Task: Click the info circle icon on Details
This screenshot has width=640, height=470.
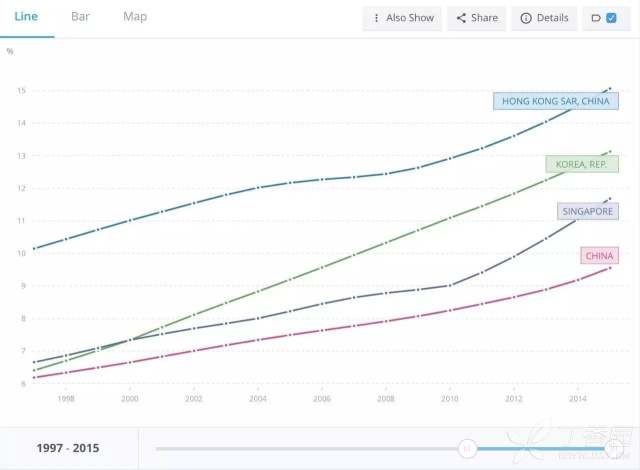Action: click(526, 18)
